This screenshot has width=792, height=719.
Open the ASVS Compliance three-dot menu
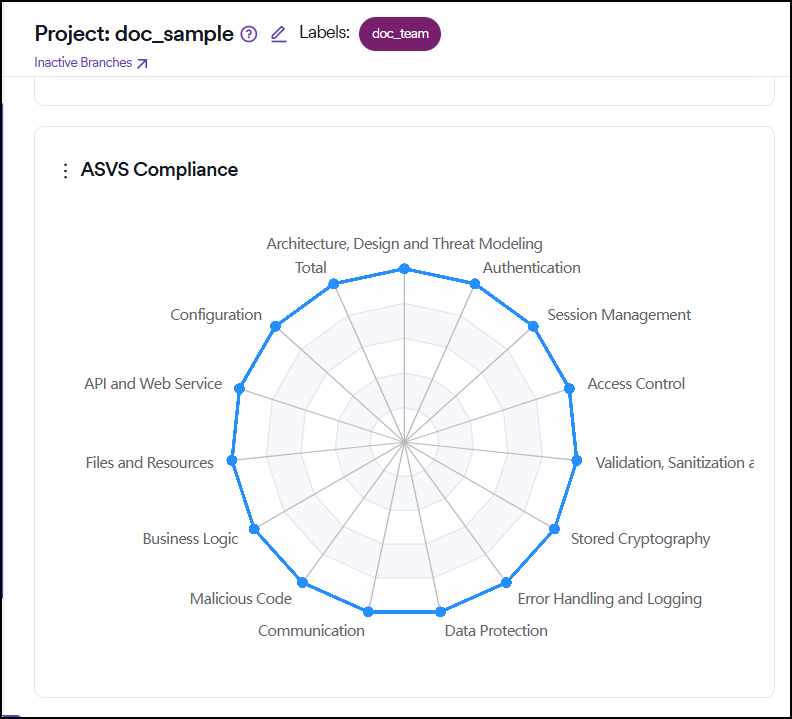[x=66, y=171]
